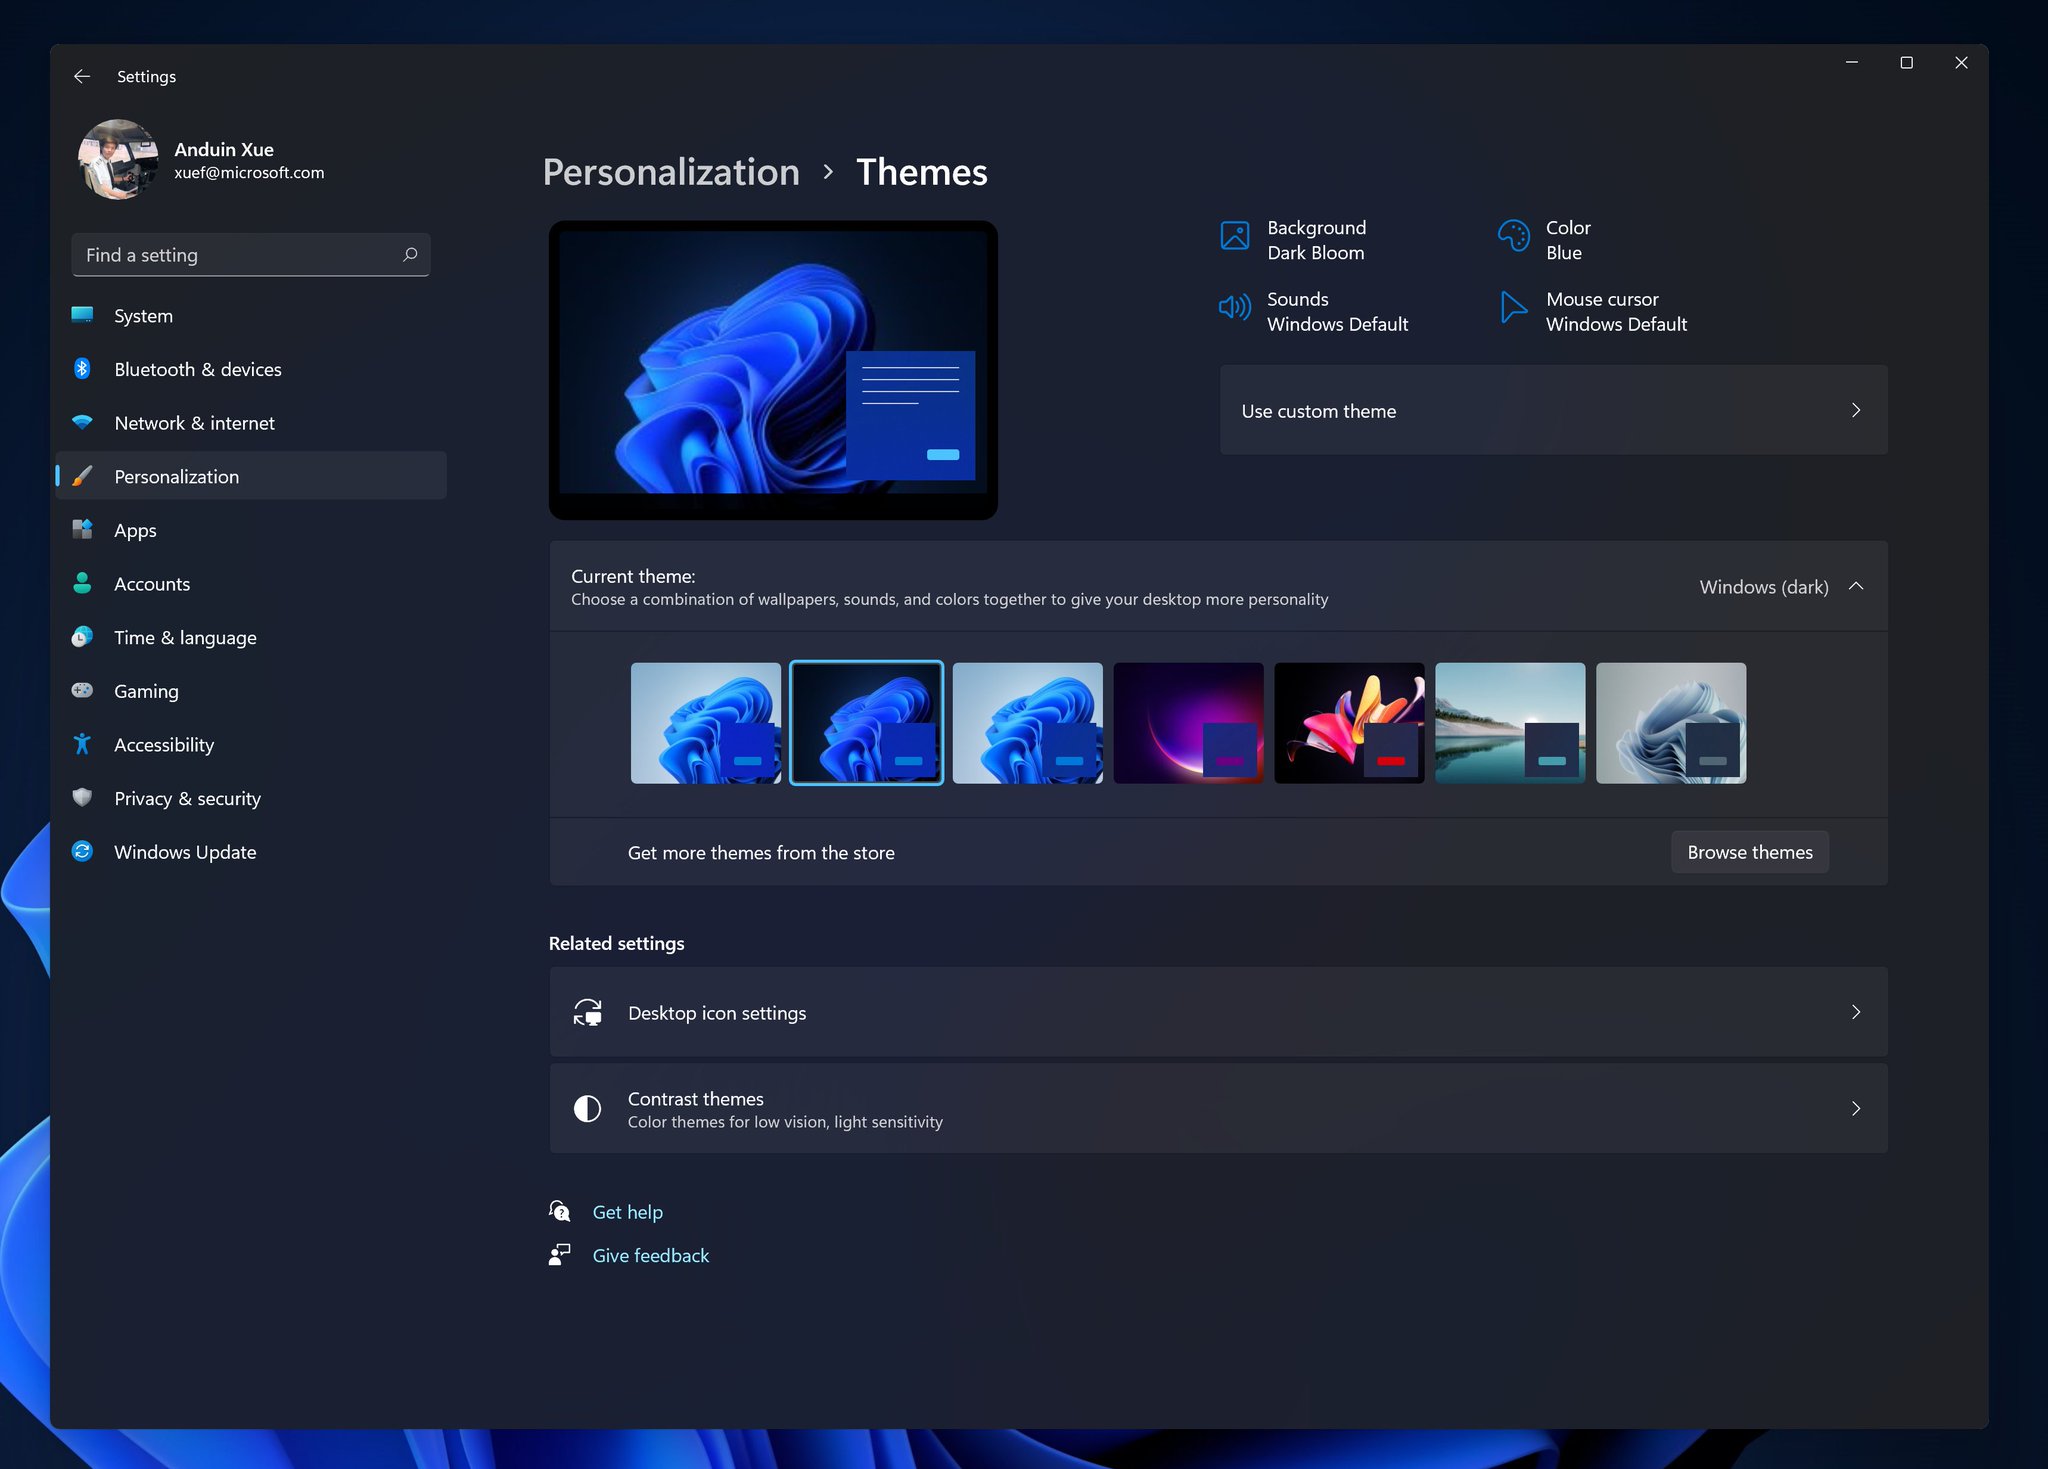Click the Mouse cursor pointer icon
Image resolution: width=2048 pixels, height=1469 pixels.
[1513, 307]
